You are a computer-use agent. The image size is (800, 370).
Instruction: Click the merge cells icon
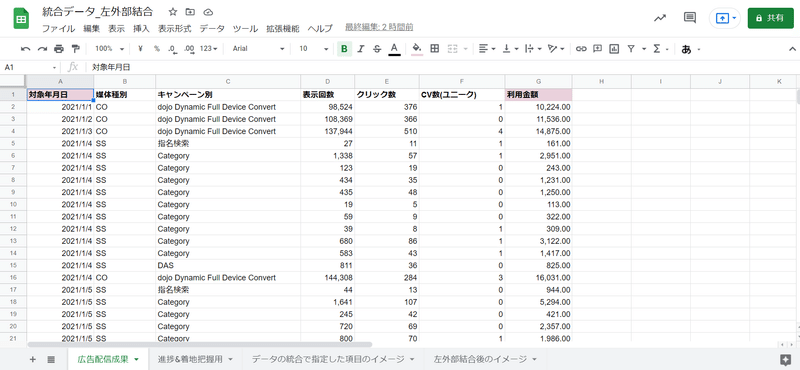pyautogui.click(x=452, y=49)
